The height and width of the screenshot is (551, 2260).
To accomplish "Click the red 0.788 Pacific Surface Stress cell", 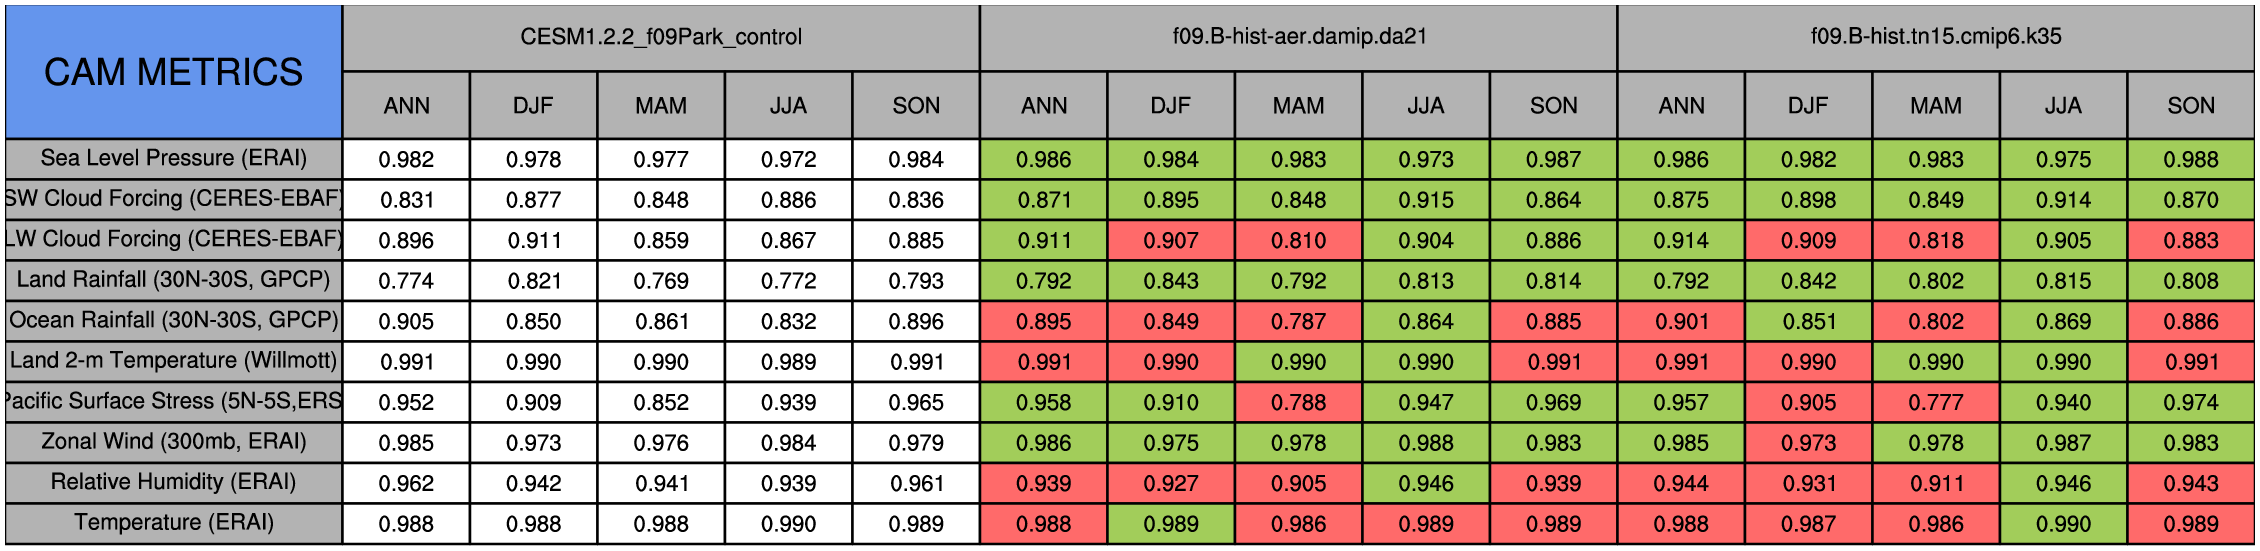I will 1298,402.
